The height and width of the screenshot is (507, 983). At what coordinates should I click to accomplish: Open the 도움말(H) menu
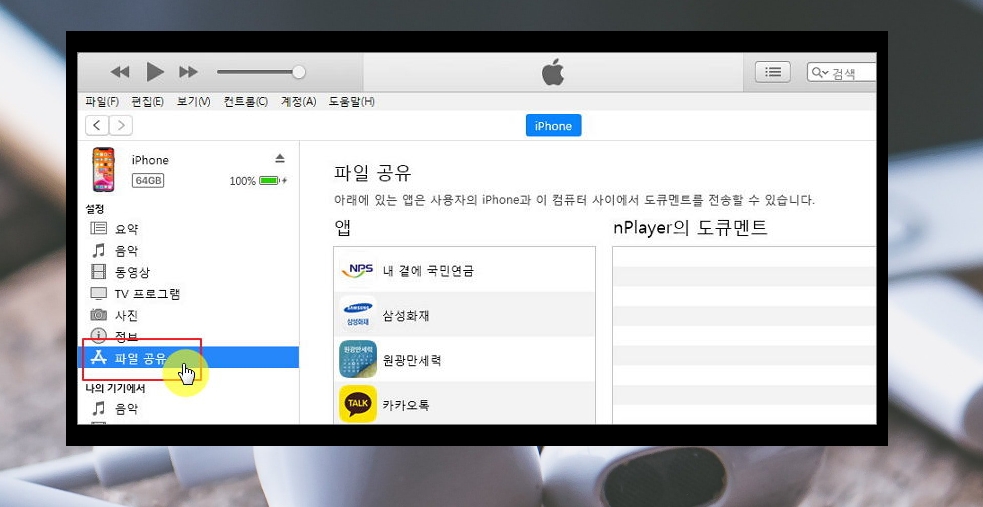pyautogui.click(x=351, y=102)
